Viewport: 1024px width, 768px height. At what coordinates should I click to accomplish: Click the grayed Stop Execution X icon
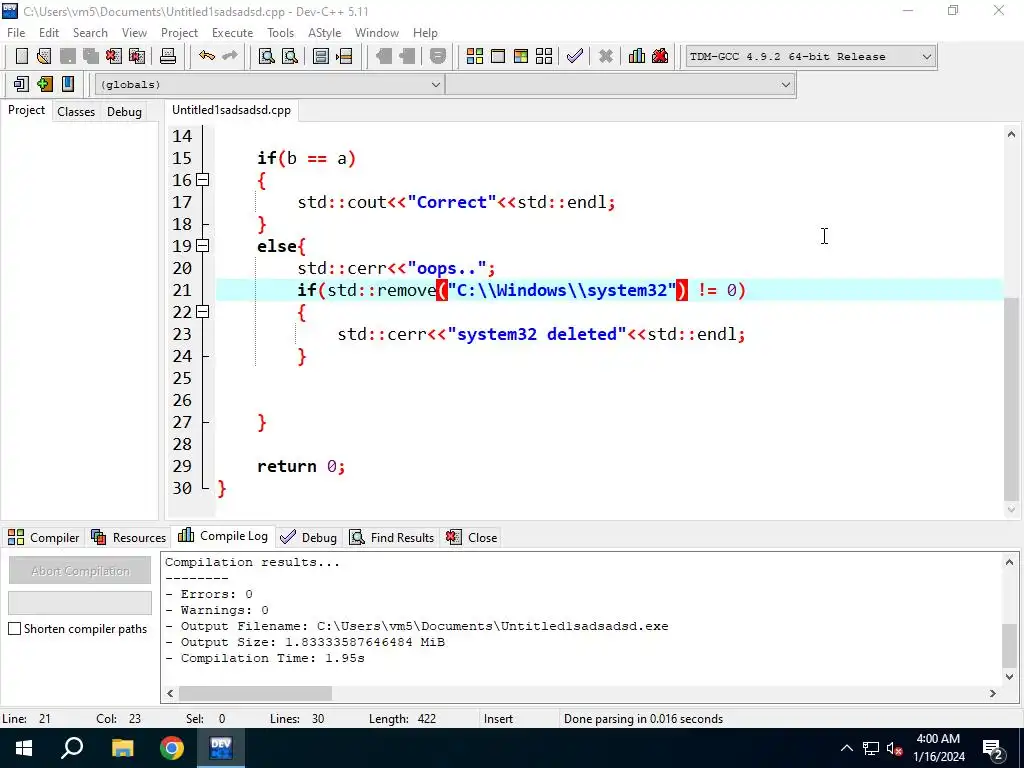click(606, 56)
